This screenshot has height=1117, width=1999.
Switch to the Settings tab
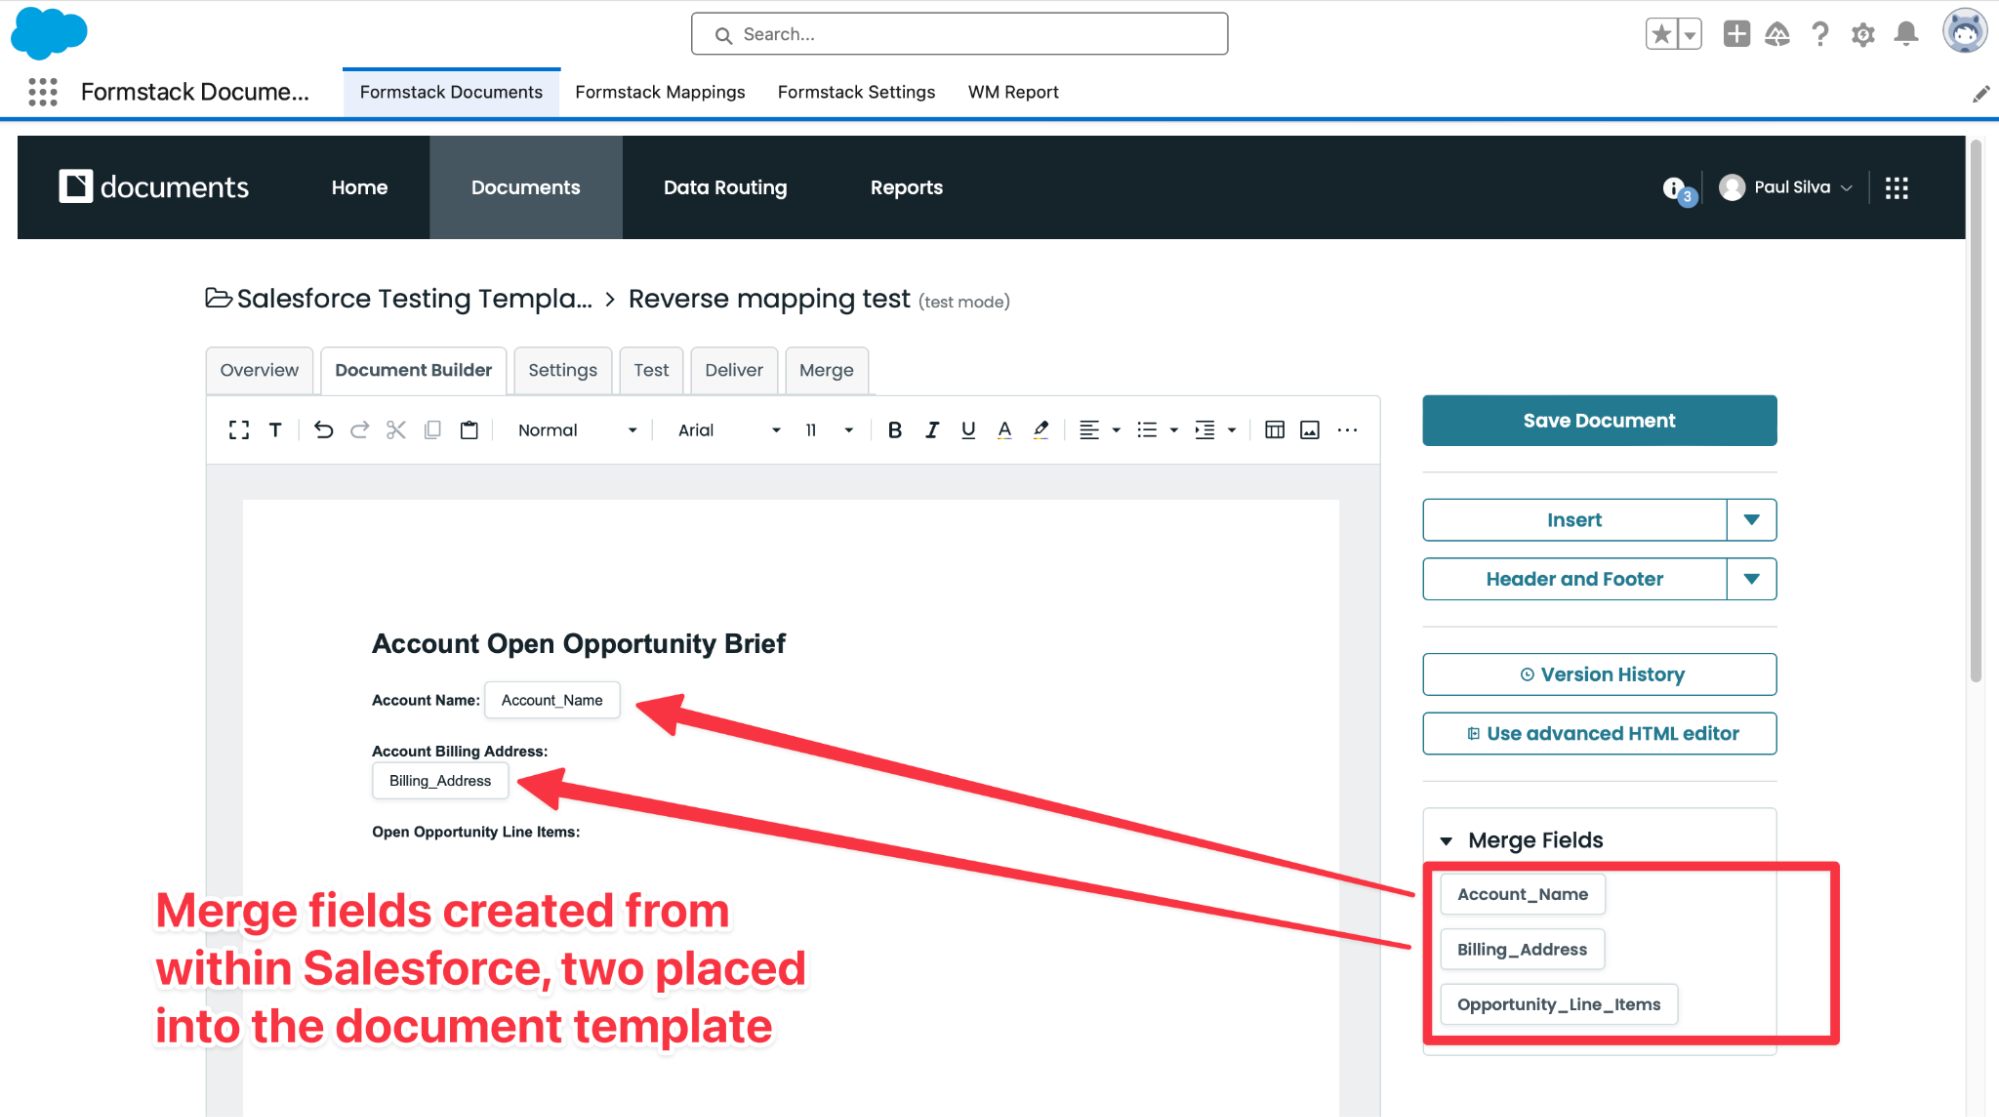pyautogui.click(x=562, y=370)
